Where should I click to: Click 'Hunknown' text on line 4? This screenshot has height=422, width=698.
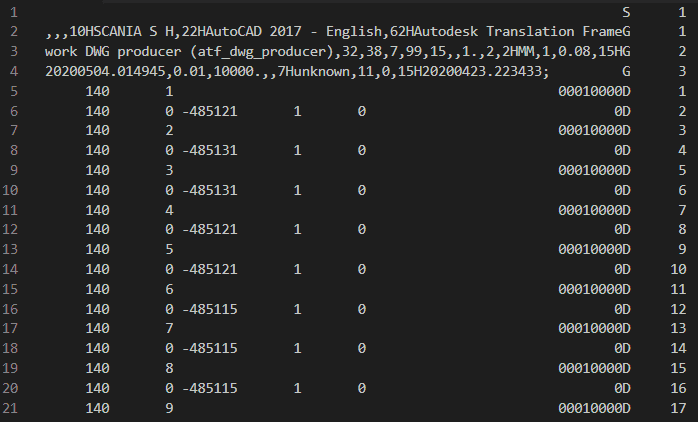pyautogui.click(x=318, y=71)
